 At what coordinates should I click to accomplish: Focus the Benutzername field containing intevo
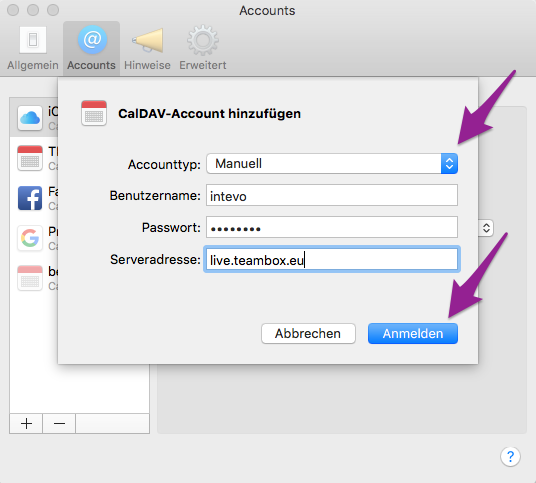tap(332, 196)
